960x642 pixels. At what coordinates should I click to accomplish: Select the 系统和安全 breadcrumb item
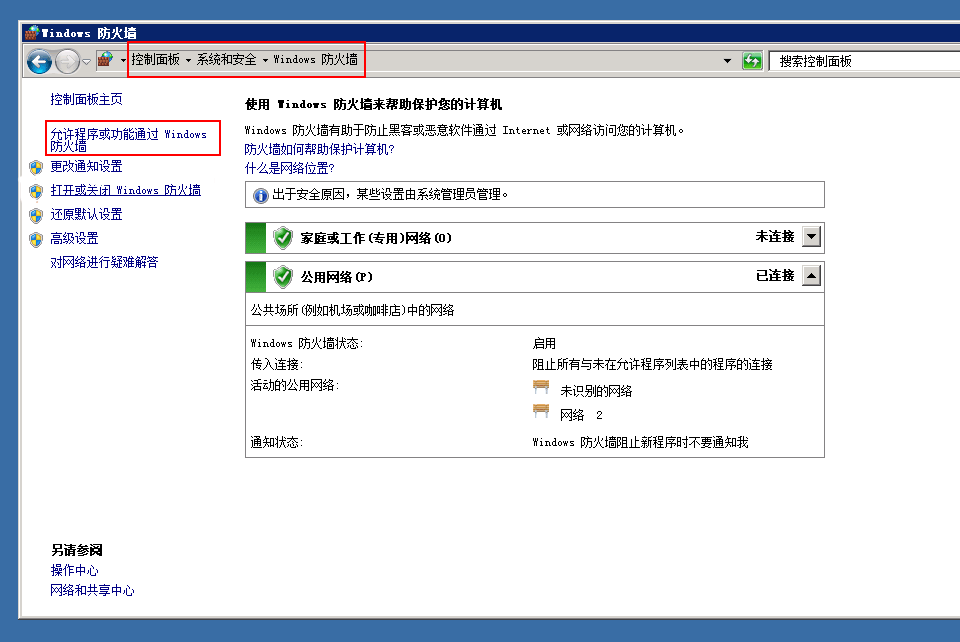(226, 60)
